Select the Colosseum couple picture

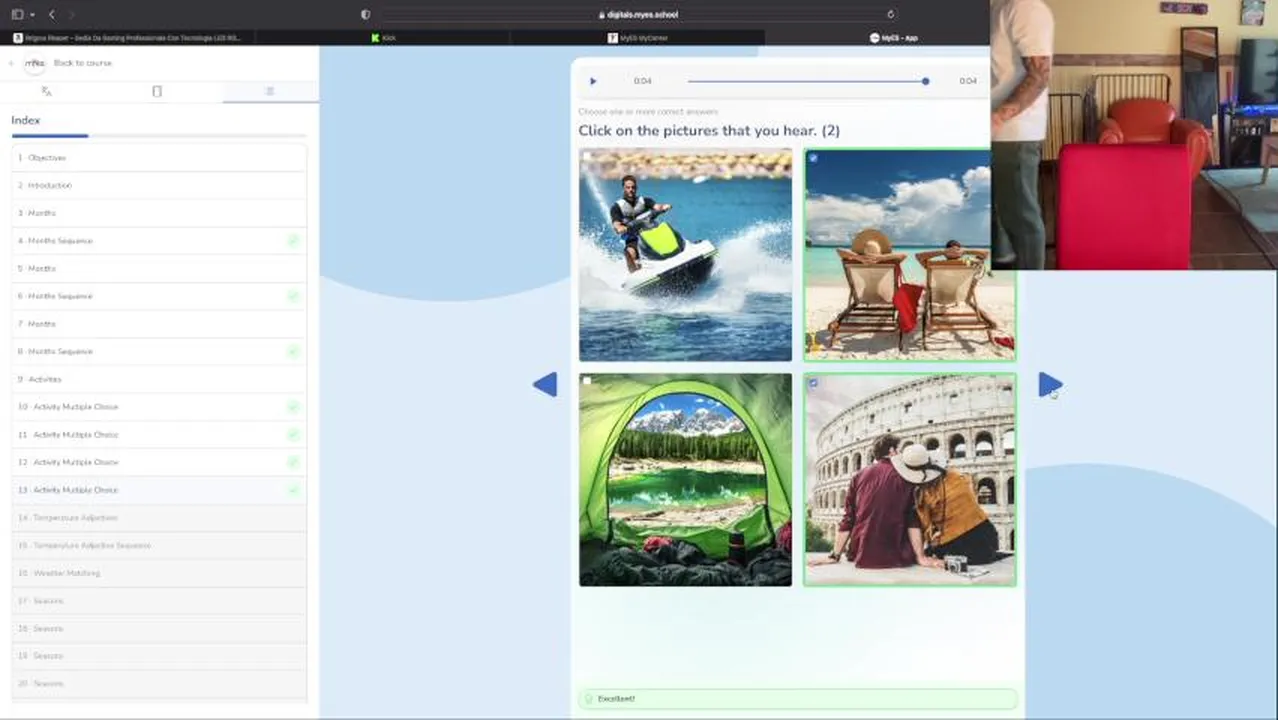tap(909, 480)
